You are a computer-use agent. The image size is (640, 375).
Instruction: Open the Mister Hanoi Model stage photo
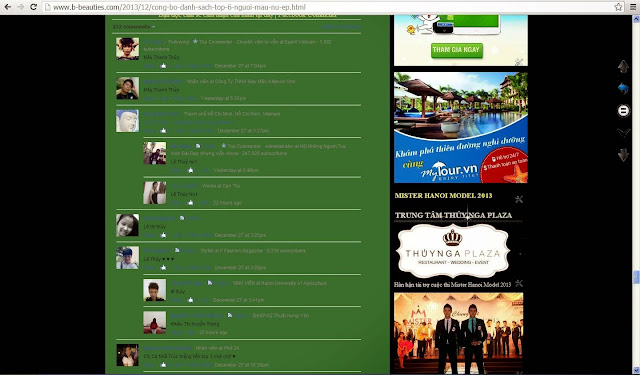pos(458,332)
